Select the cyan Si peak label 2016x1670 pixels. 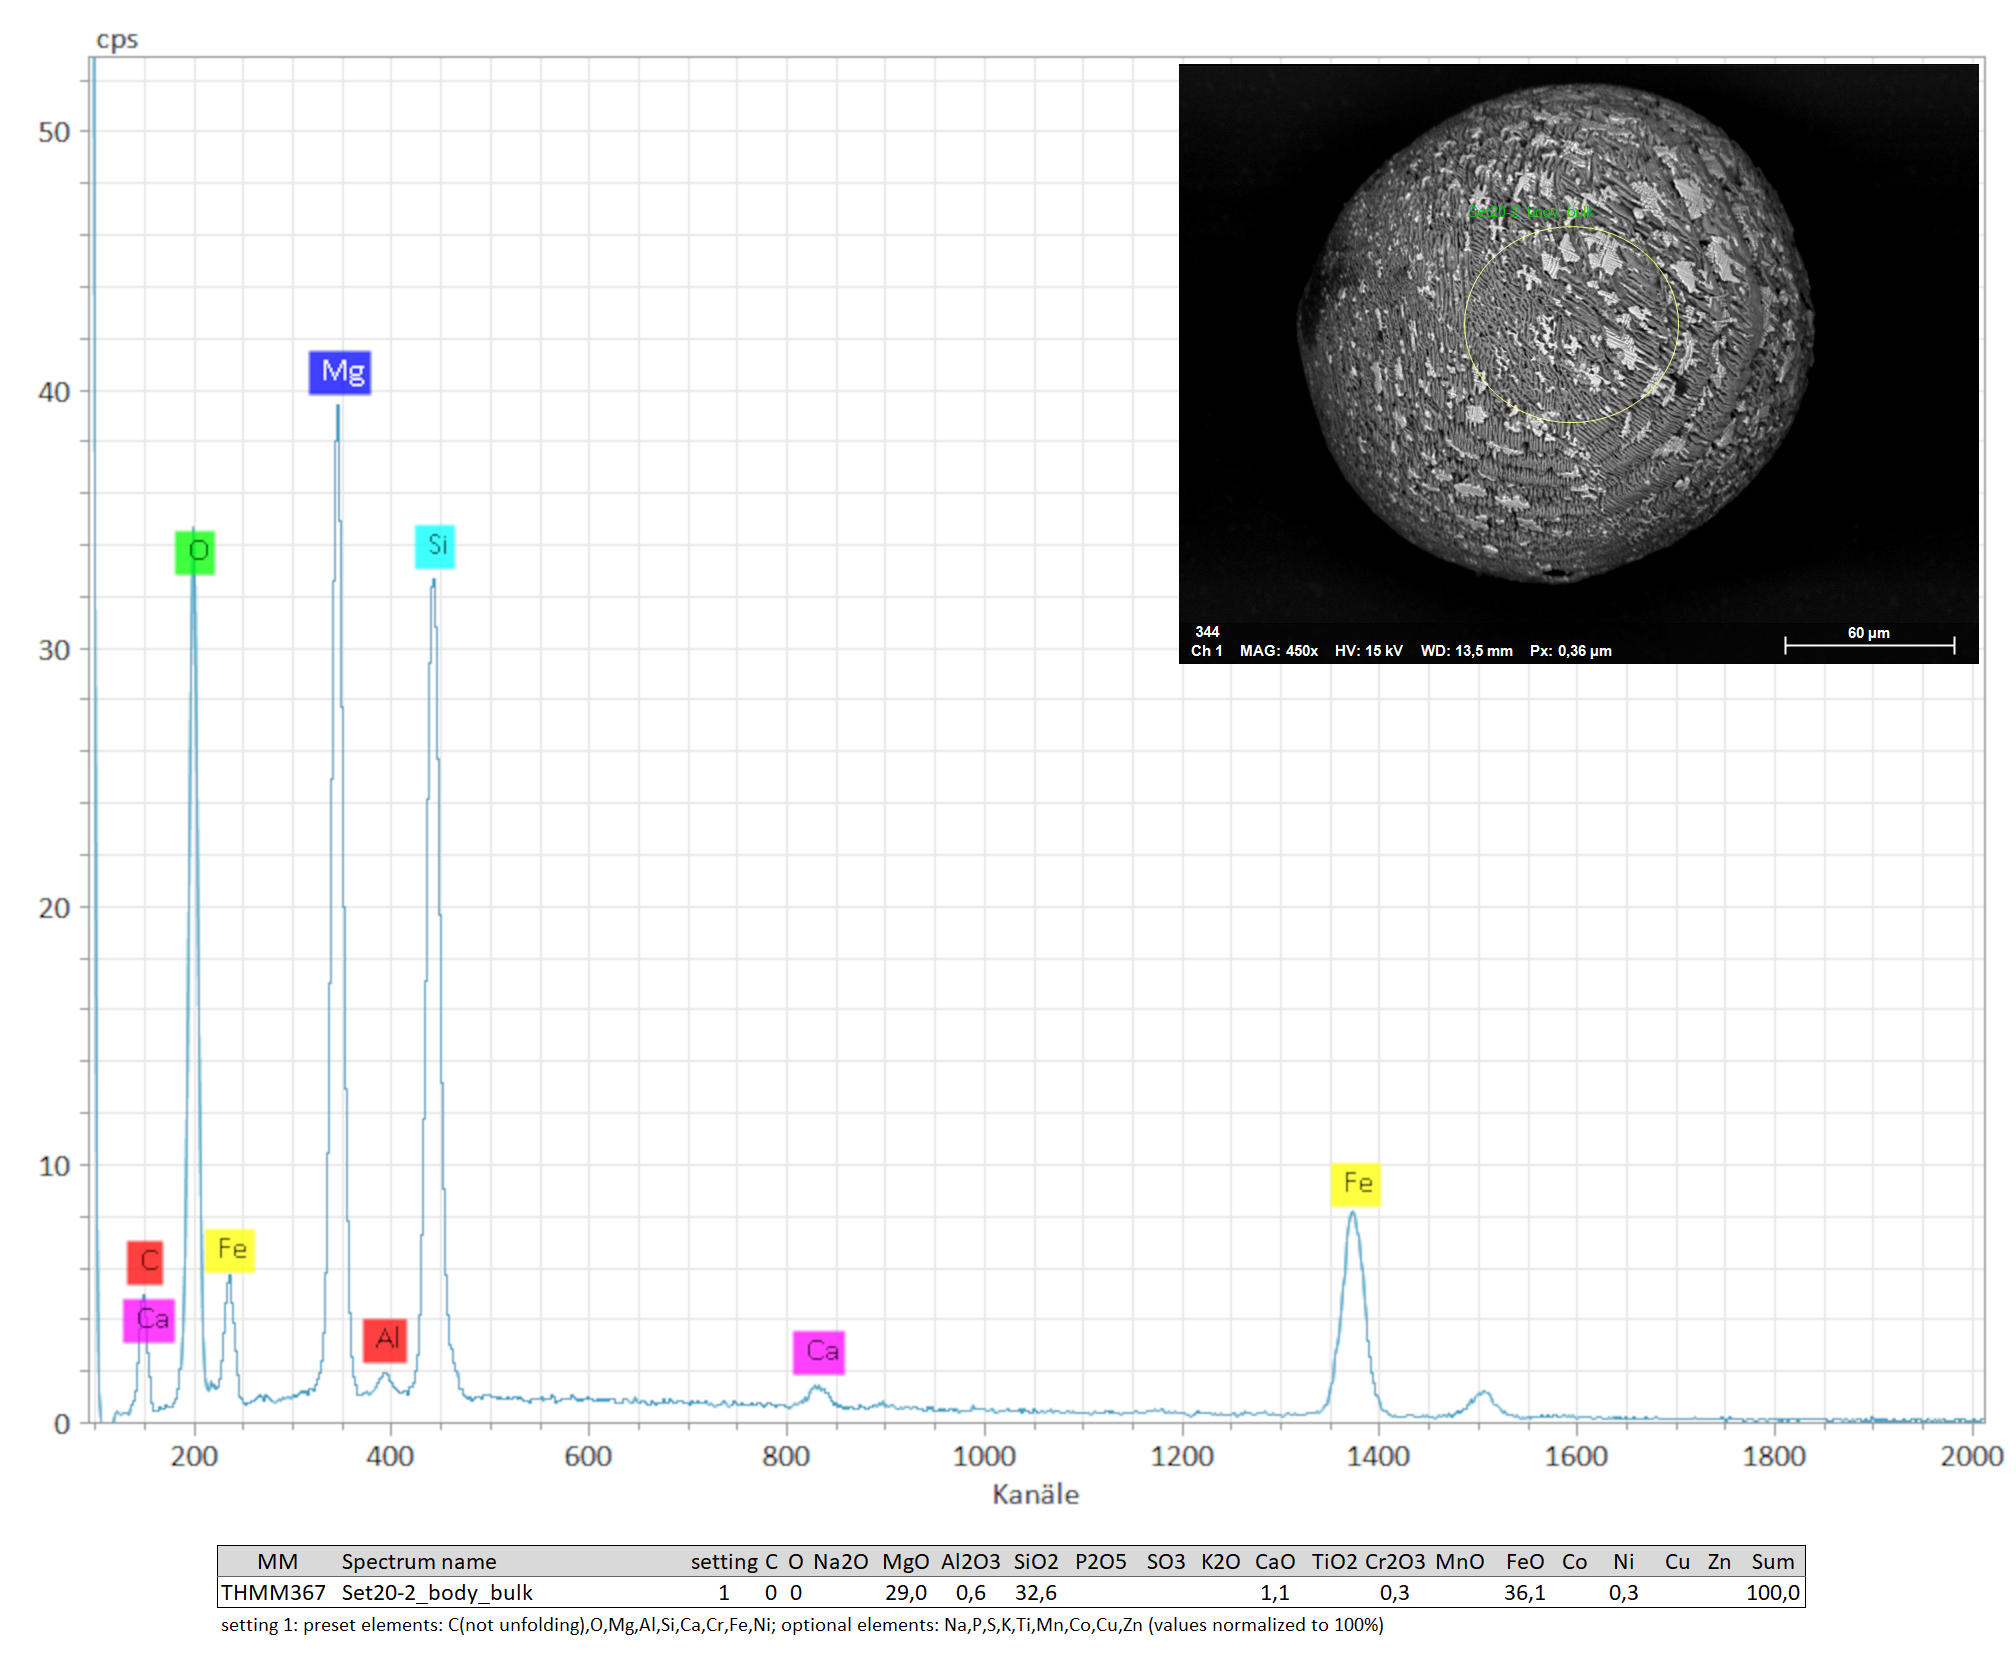(435, 546)
